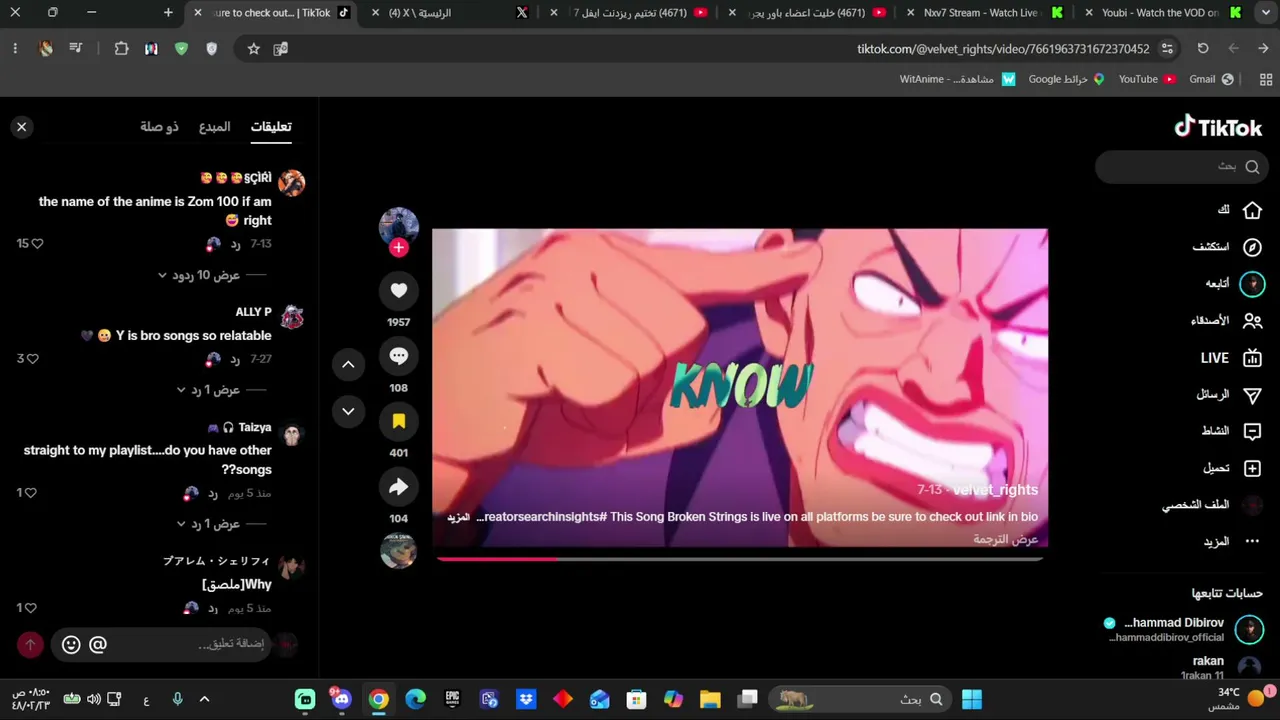Image resolution: width=1280 pixels, height=720 pixels.
Task: Open Discord from the taskbar
Action: click(x=341, y=699)
